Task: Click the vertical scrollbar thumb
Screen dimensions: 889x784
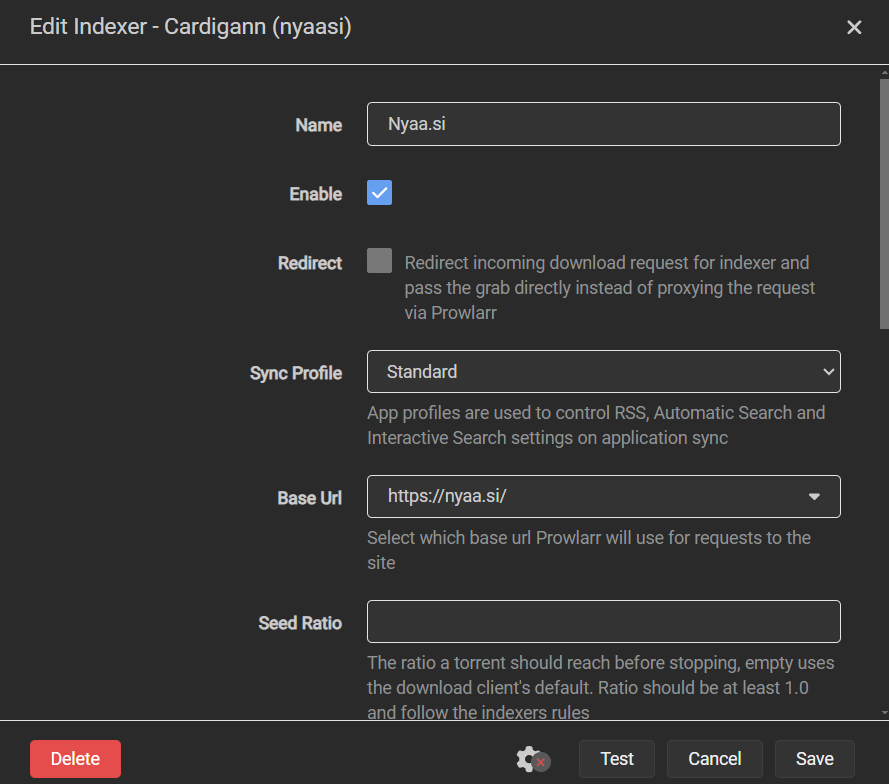Action: coord(883,205)
